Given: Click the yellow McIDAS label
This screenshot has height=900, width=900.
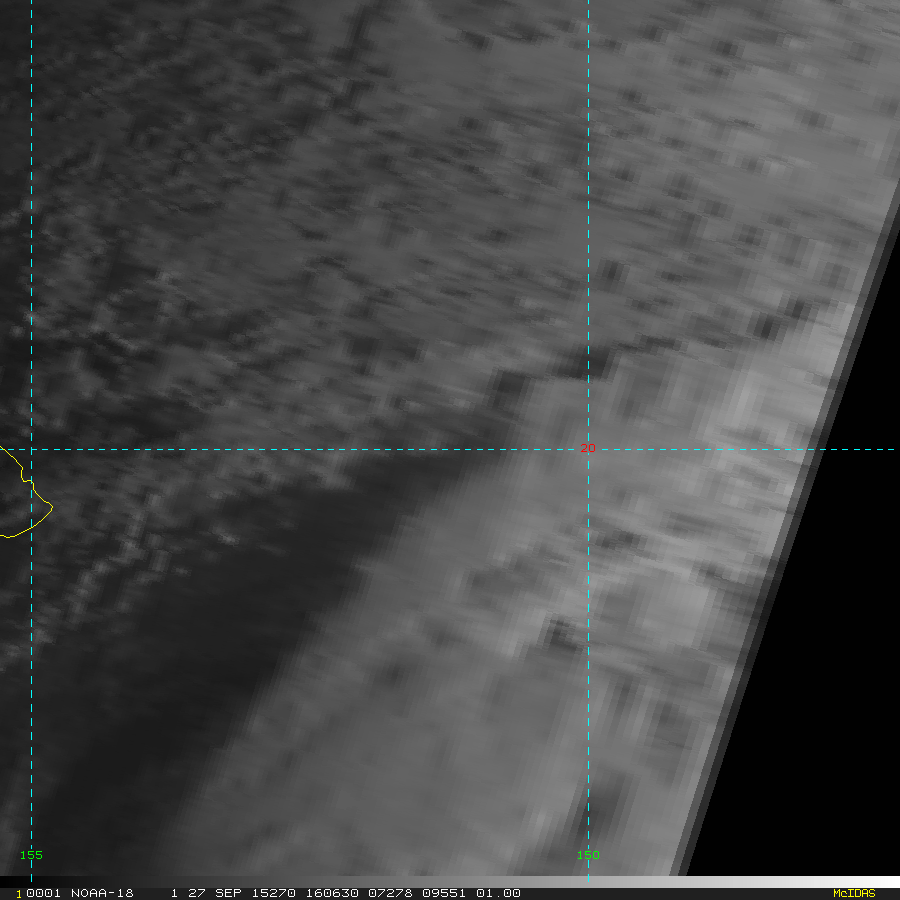Looking at the screenshot, I should (x=853, y=893).
